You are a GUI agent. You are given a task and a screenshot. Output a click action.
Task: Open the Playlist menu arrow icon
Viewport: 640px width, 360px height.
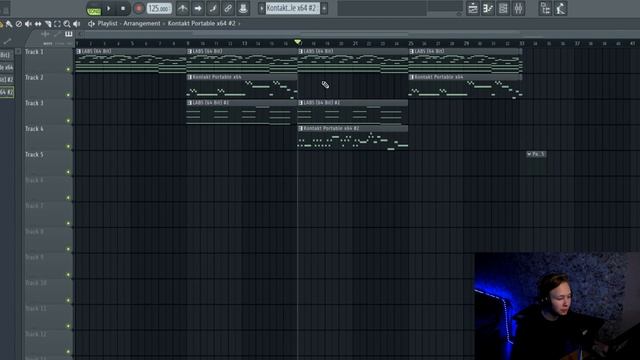click(x=91, y=24)
